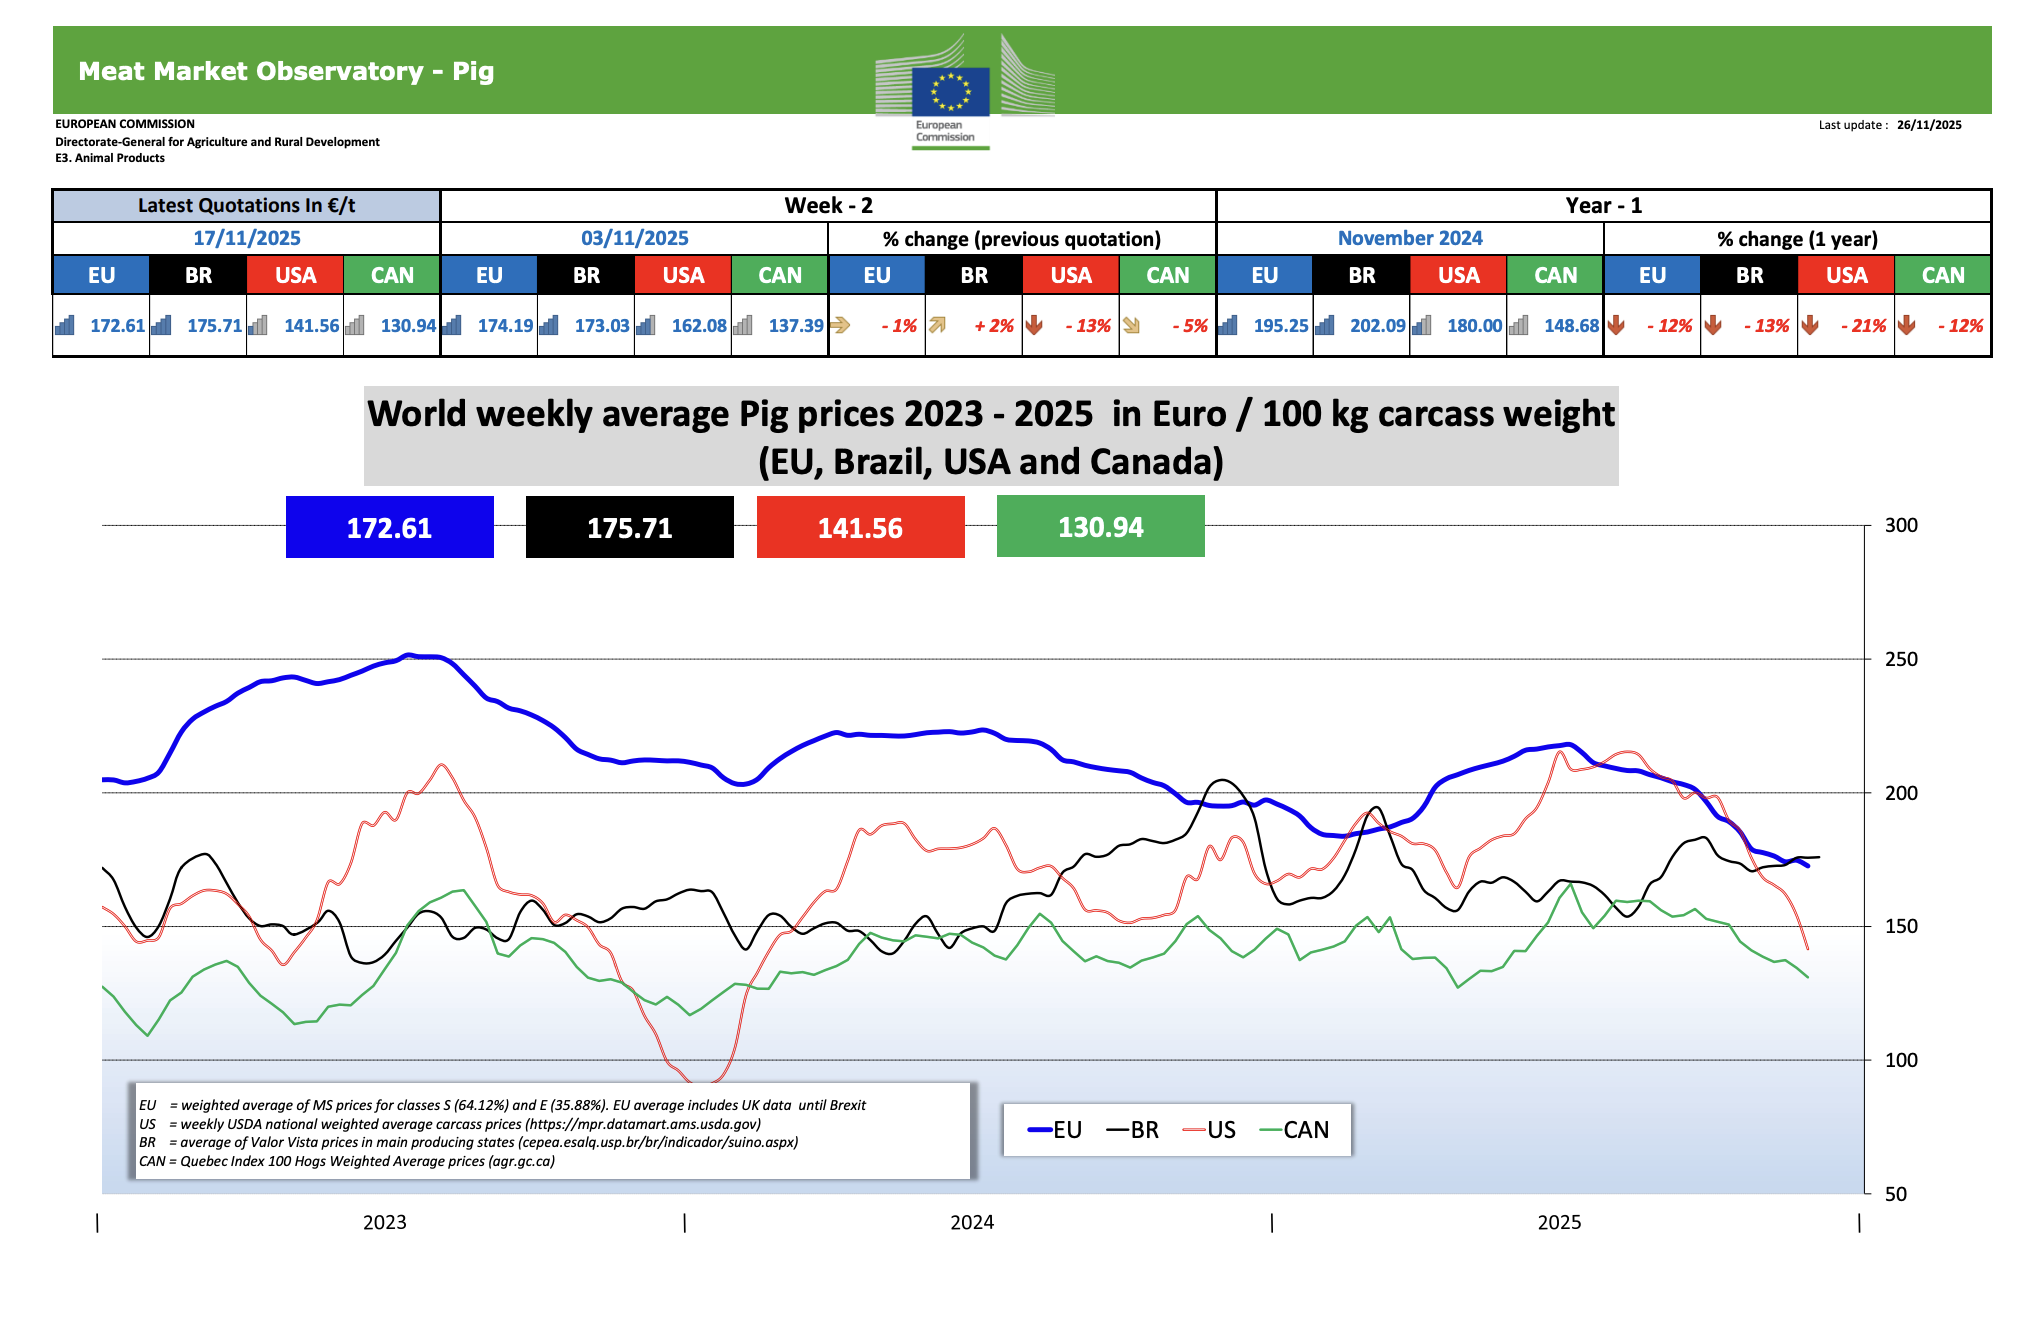Click the diagonal down arrow beside -5%
2042x1328 pixels.
pyautogui.click(x=1131, y=325)
